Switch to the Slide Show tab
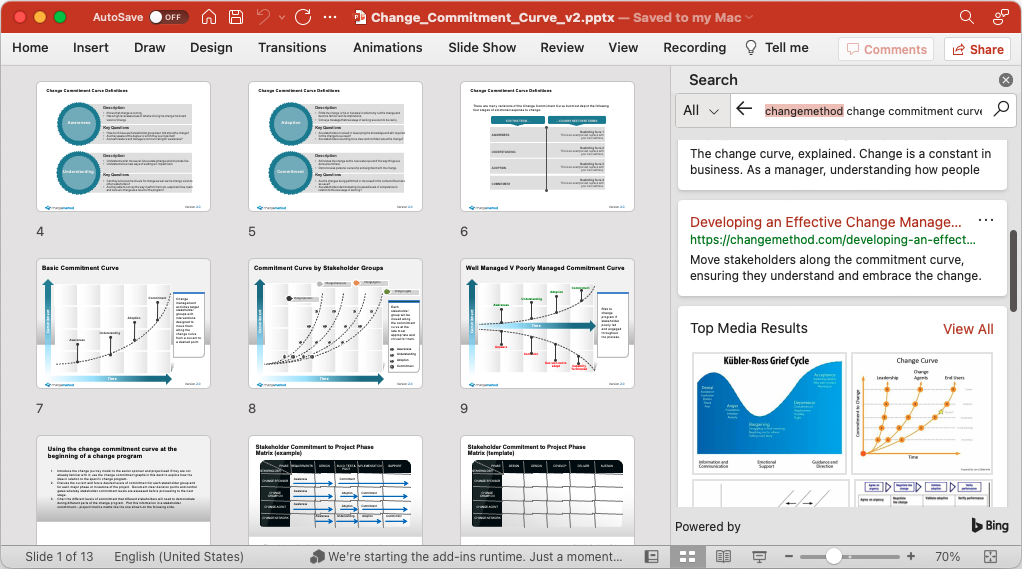The height and width of the screenshot is (569, 1022). (x=482, y=47)
